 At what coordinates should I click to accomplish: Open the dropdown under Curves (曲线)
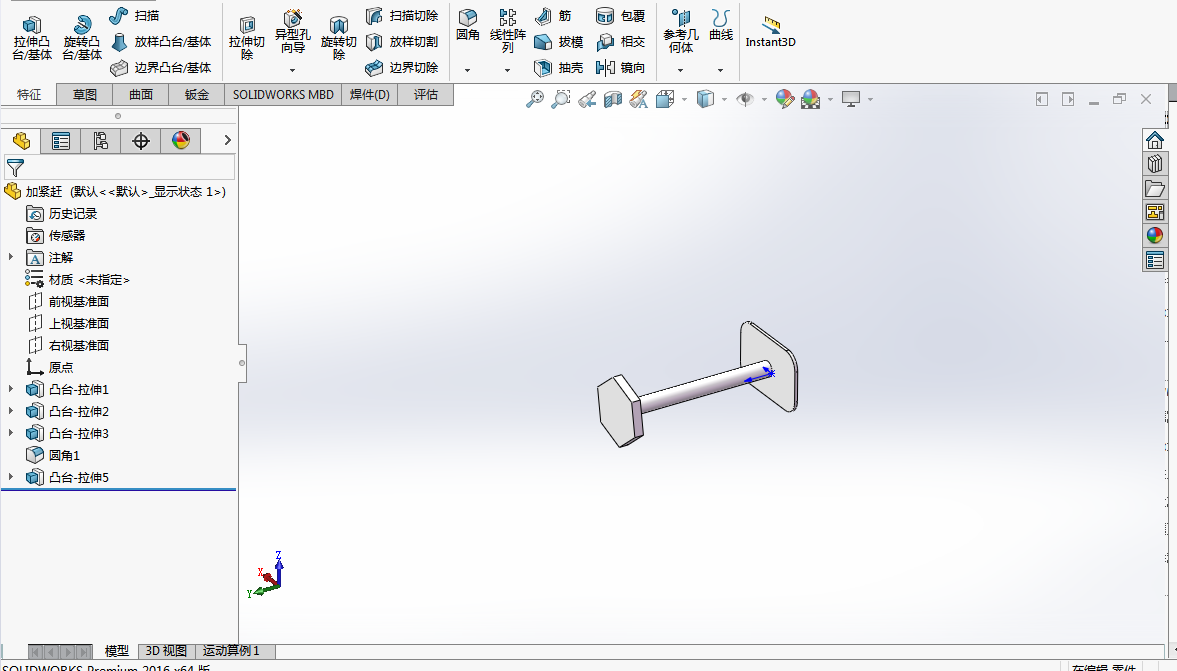pos(721,71)
